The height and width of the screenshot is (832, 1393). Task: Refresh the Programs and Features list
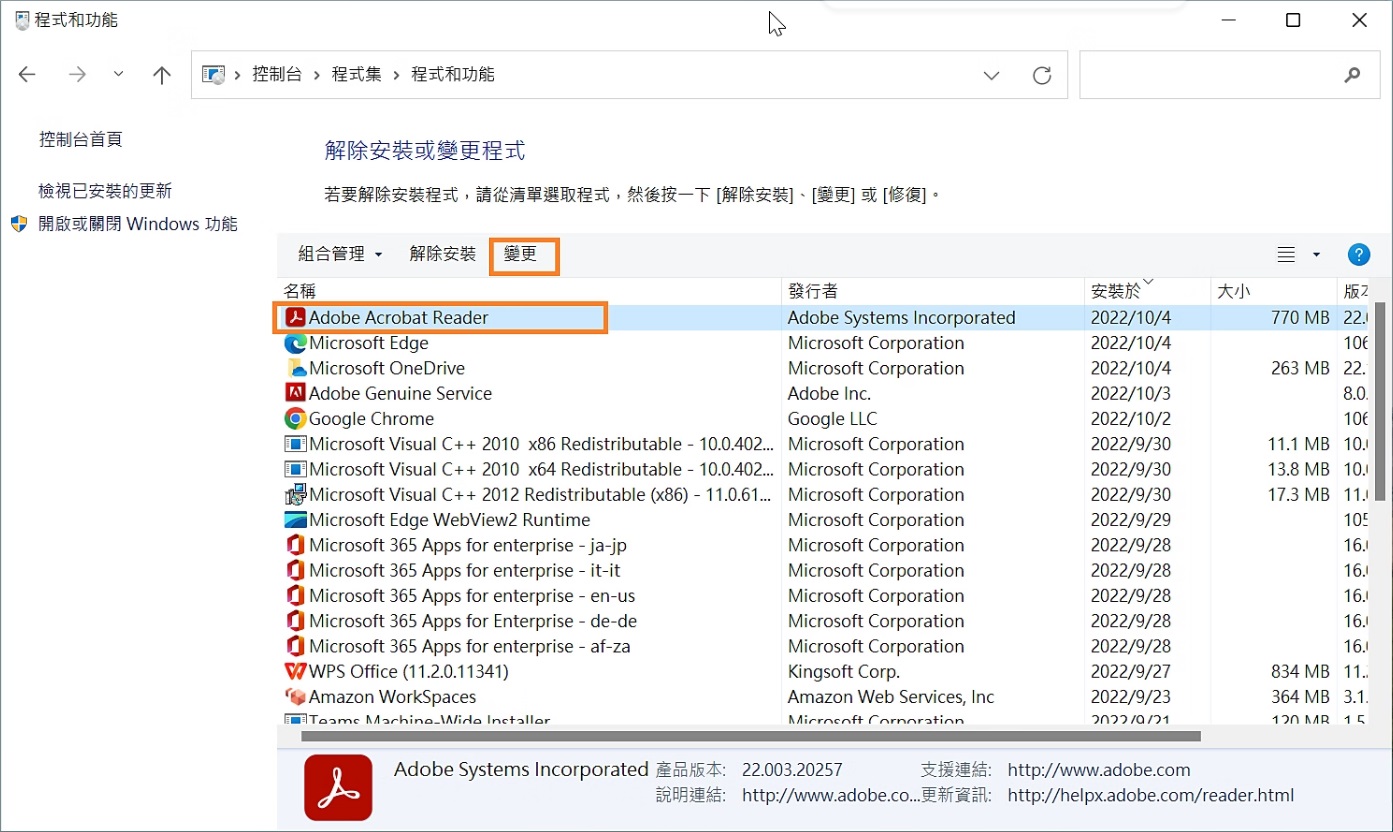coord(1042,75)
